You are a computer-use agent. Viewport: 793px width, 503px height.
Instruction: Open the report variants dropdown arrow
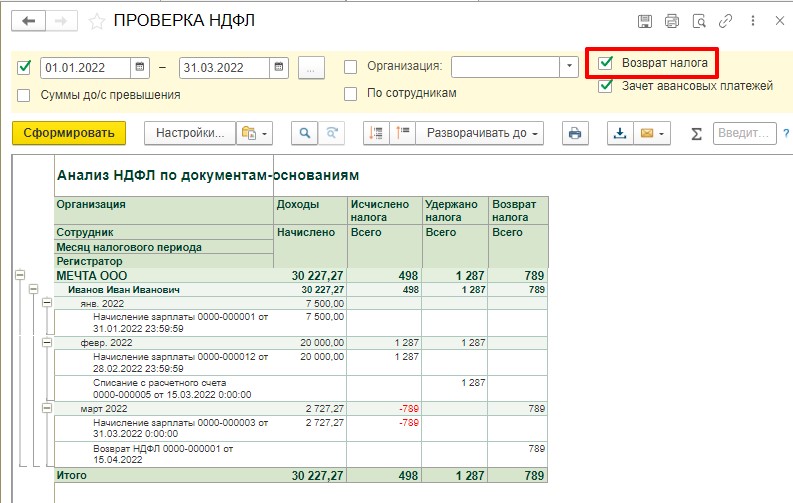pyautogui.click(x=265, y=134)
